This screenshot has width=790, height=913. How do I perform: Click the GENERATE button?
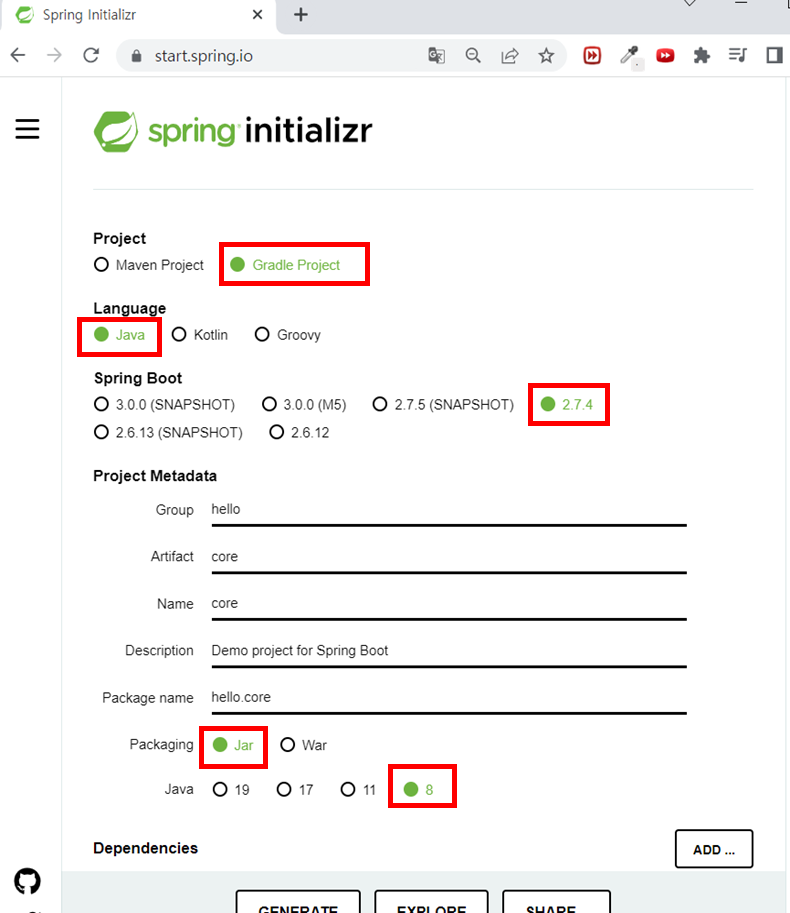click(298, 902)
